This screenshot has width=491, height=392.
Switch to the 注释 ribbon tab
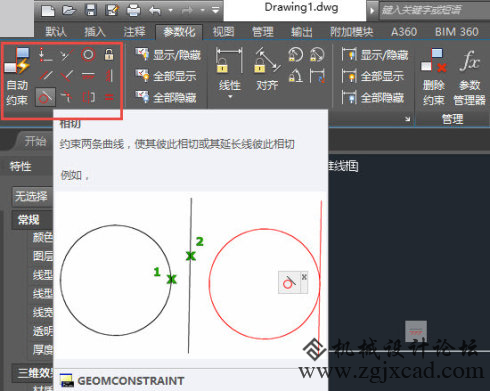134,32
